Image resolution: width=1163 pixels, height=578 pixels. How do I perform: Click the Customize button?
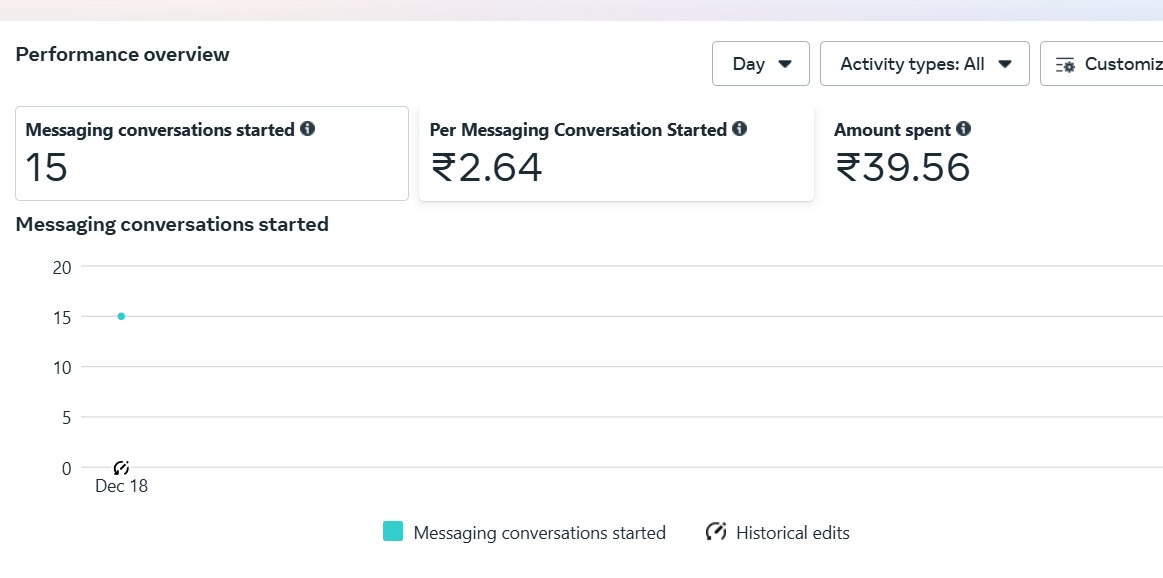[1101, 64]
